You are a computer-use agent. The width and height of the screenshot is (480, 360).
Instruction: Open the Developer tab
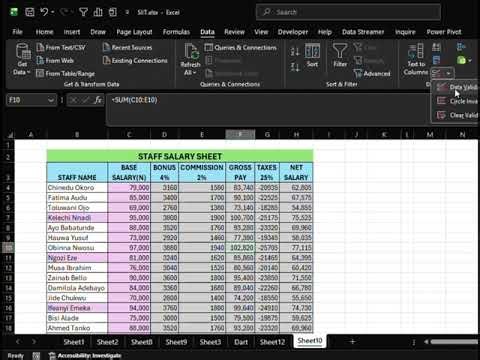(x=293, y=32)
